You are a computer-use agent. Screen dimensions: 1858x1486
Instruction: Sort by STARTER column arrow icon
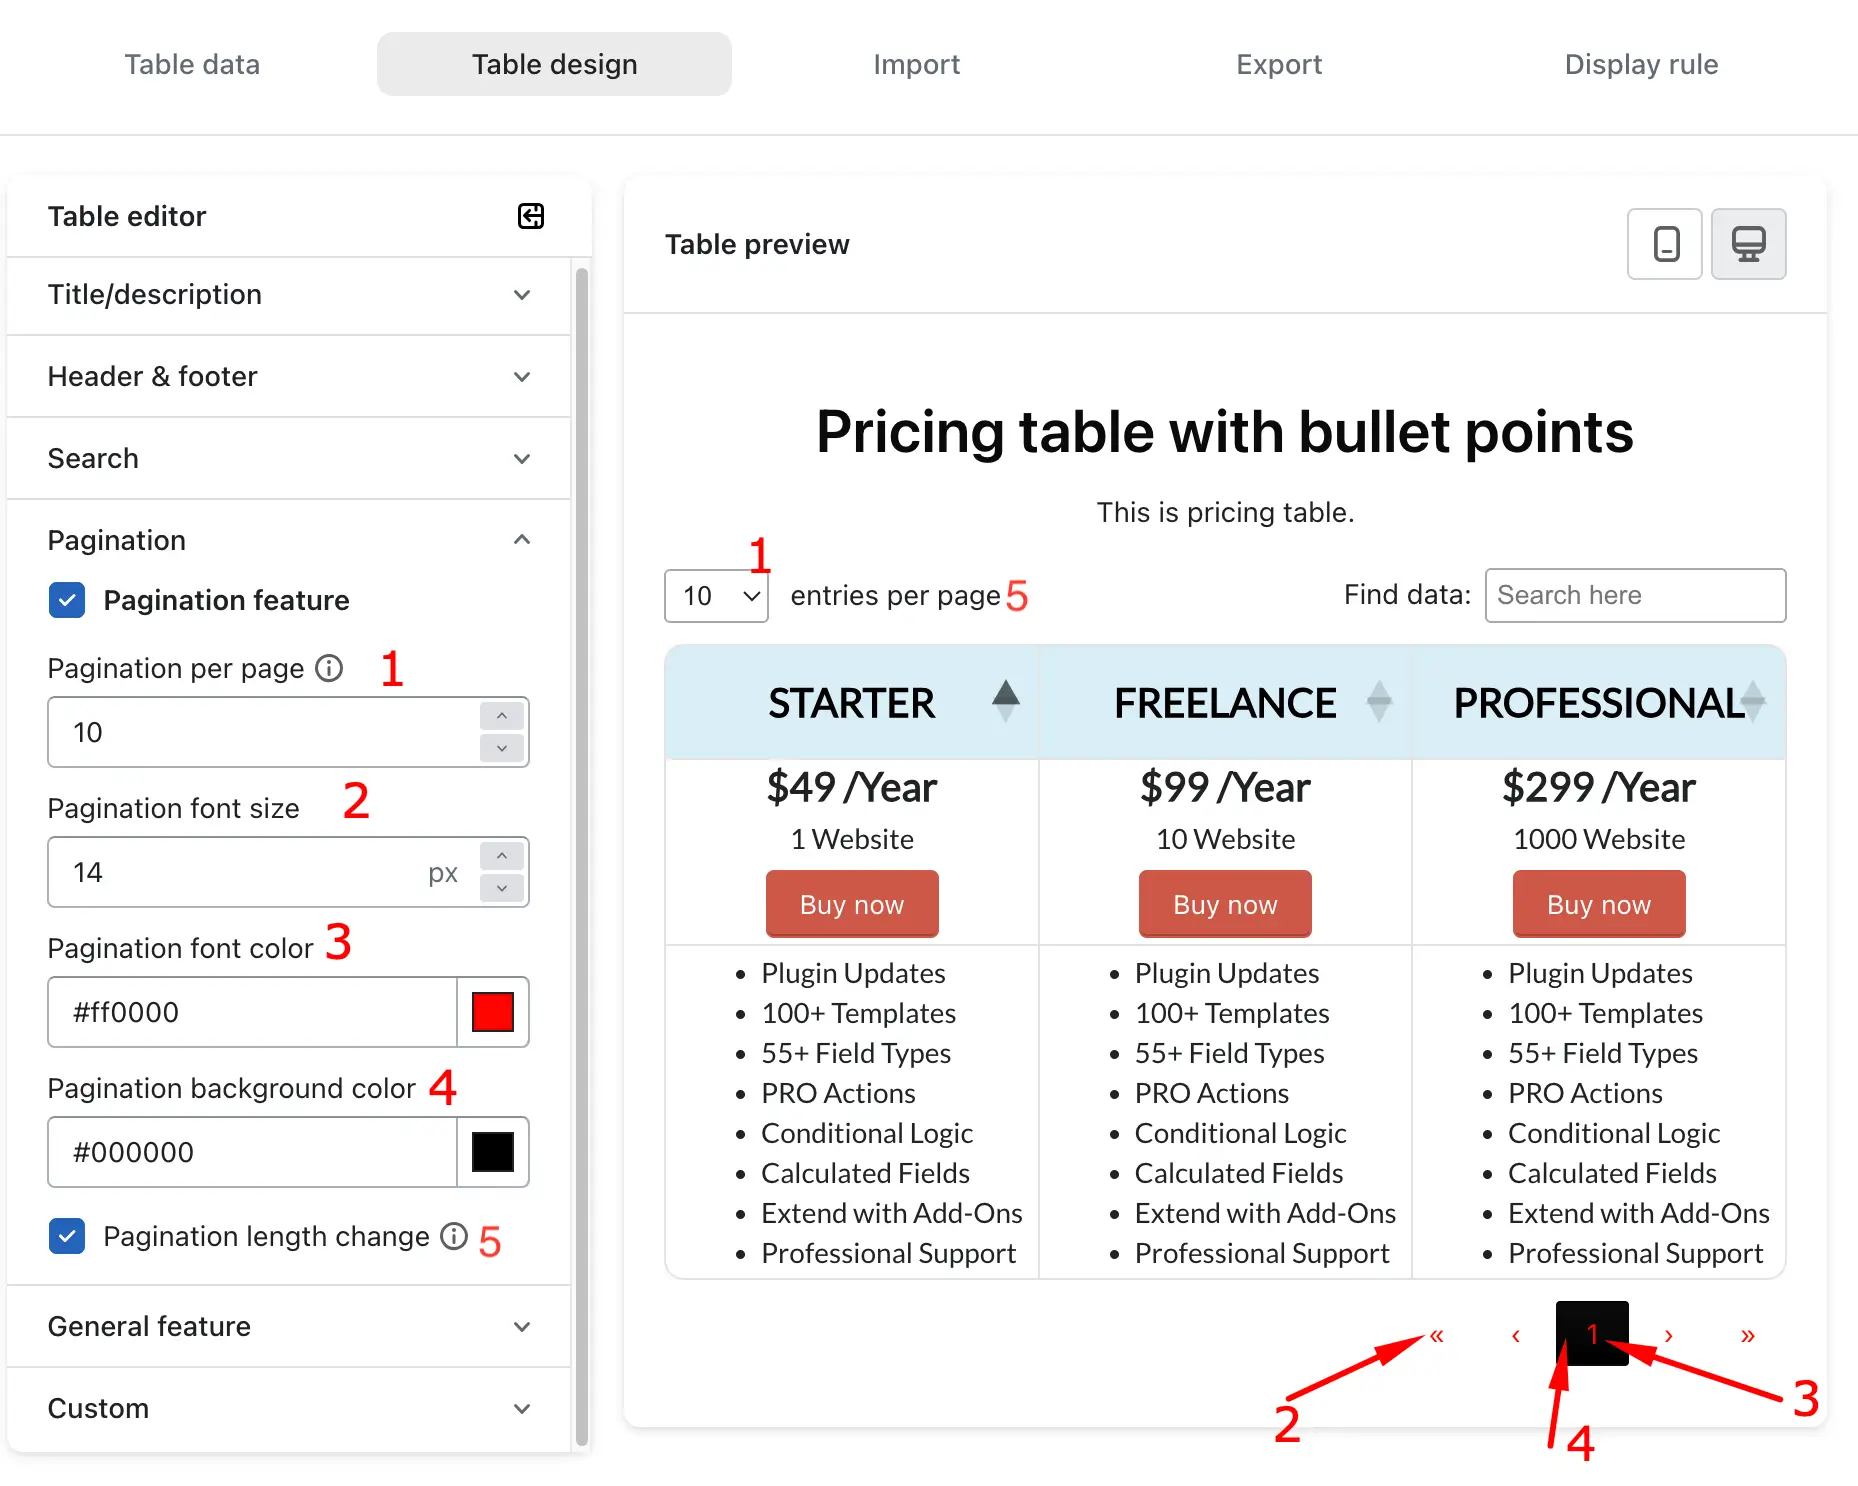(x=1006, y=702)
